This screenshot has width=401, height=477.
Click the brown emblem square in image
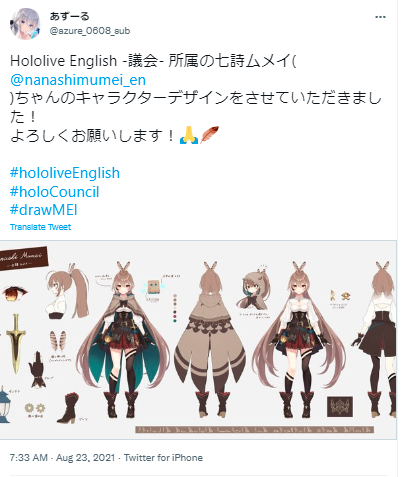tap(340, 406)
